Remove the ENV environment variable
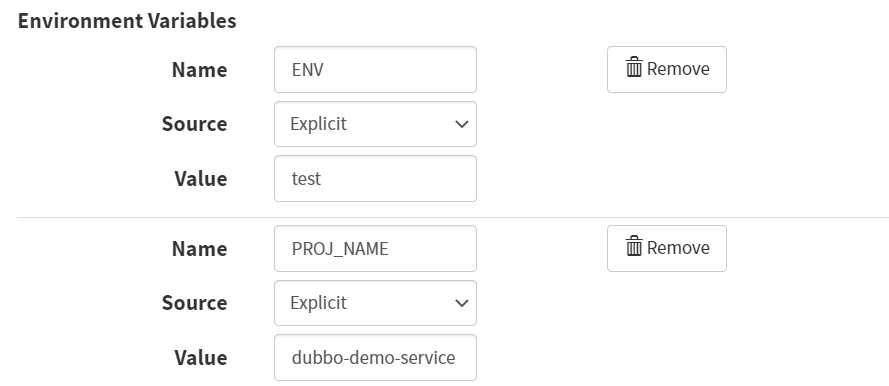The width and height of the screenshot is (889, 386). pyautogui.click(x=667, y=69)
